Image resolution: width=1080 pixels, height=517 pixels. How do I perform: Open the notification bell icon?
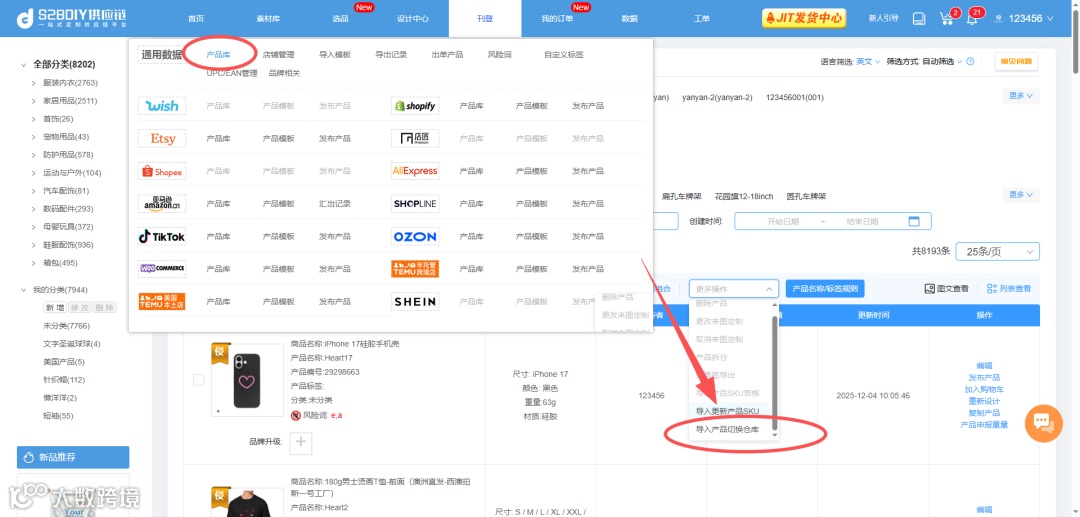[972, 19]
